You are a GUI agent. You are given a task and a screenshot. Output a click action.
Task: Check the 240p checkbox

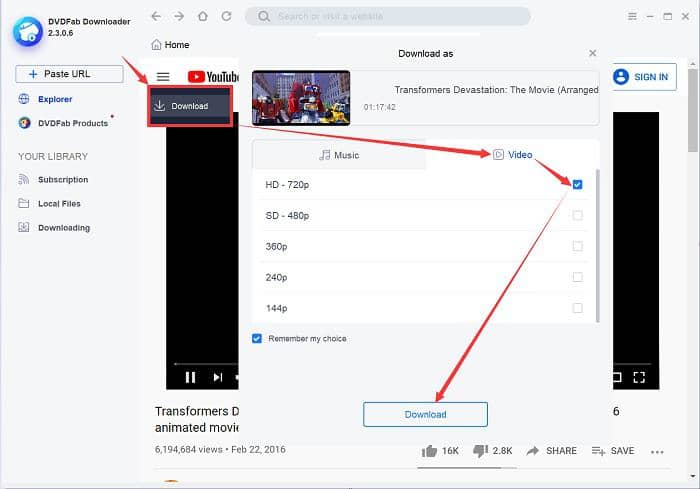point(577,277)
